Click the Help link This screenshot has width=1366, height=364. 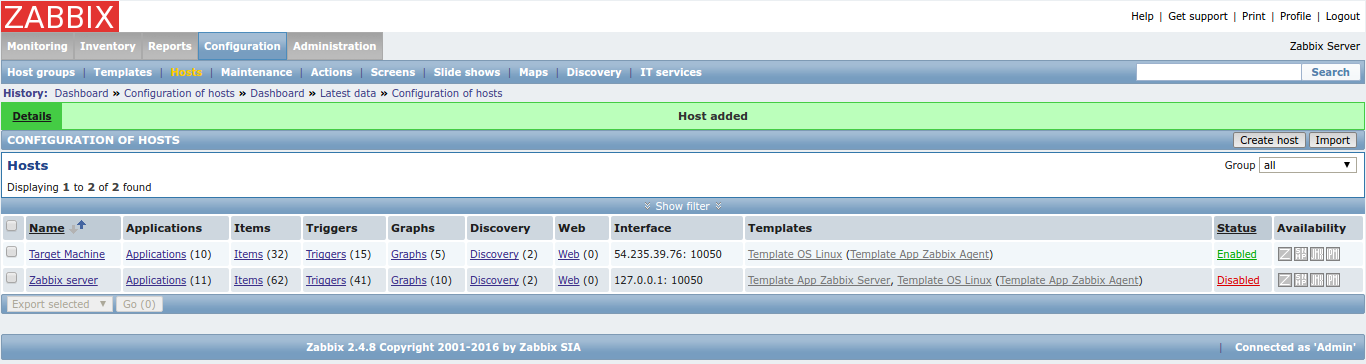[1142, 16]
